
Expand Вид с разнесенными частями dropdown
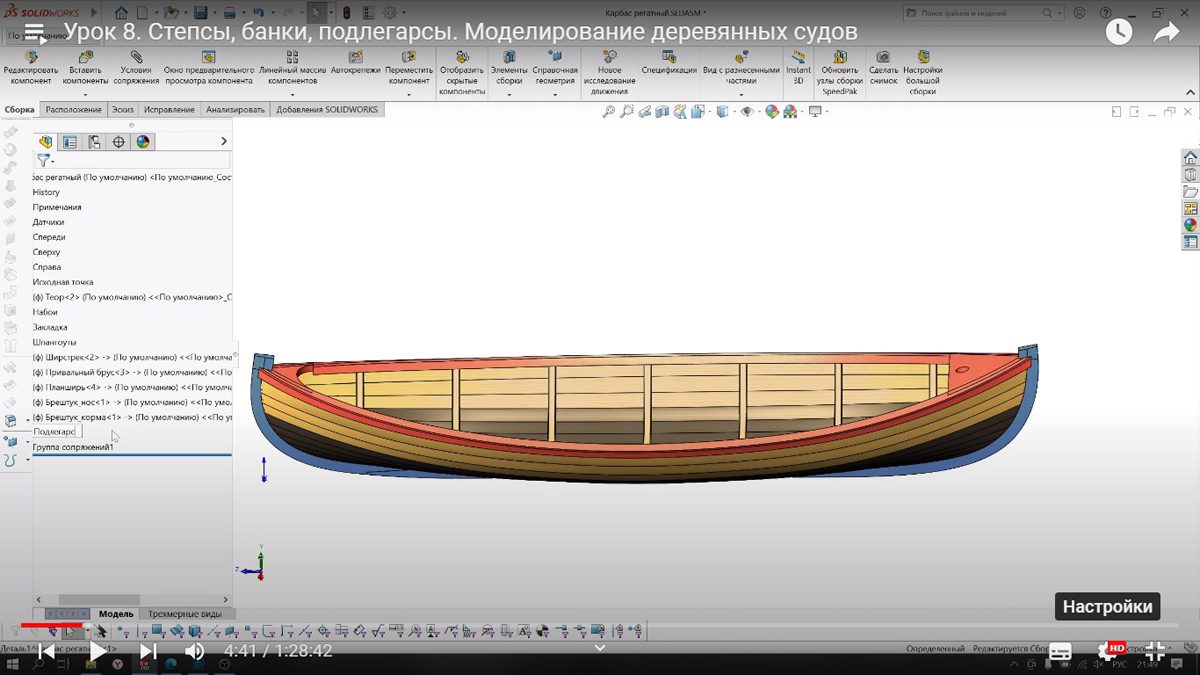click(741, 95)
